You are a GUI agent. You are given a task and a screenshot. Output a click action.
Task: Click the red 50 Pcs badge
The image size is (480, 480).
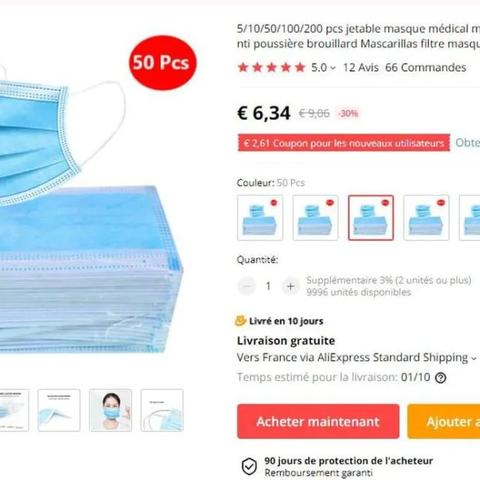coord(163,63)
